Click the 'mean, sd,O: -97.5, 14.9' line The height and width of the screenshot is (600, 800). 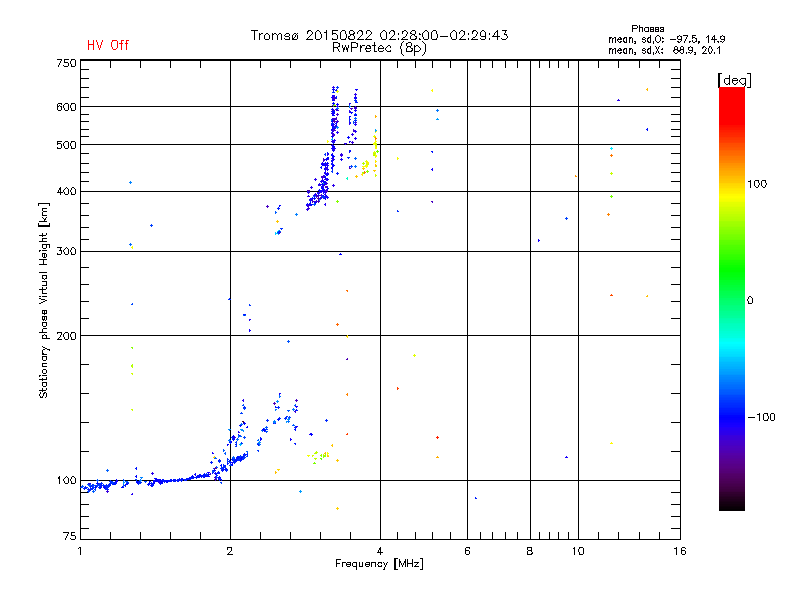(666, 39)
